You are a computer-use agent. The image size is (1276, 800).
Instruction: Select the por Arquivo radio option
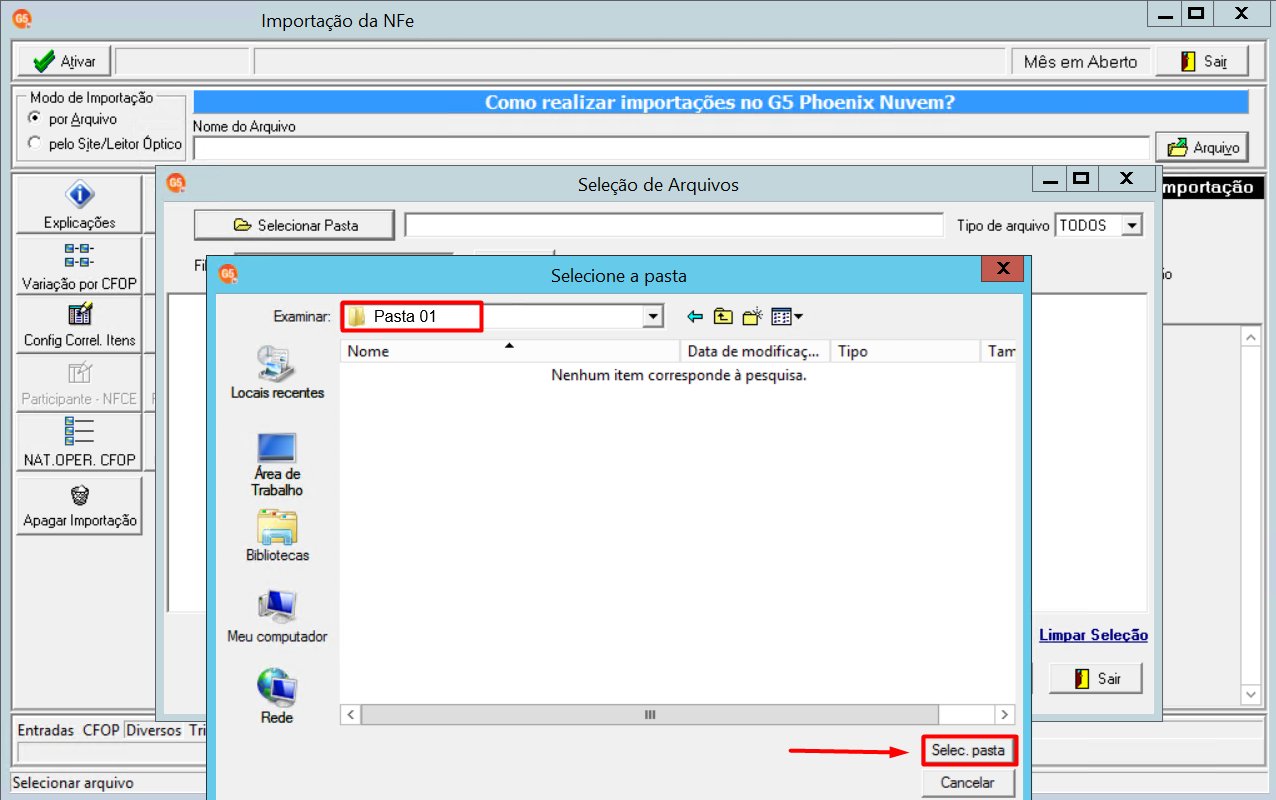[x=35, y=118]
